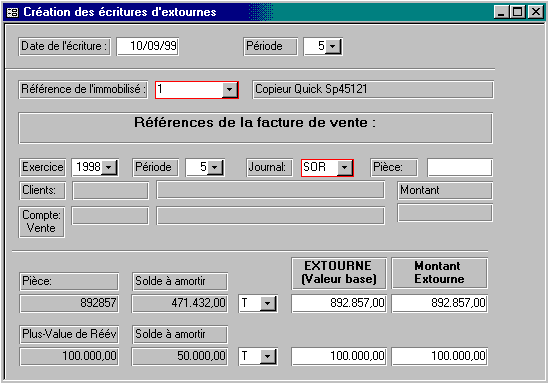Open the Journal SOR dropdown arrow
The height and width of the screenshot is (383, 548).
point(345,168)
